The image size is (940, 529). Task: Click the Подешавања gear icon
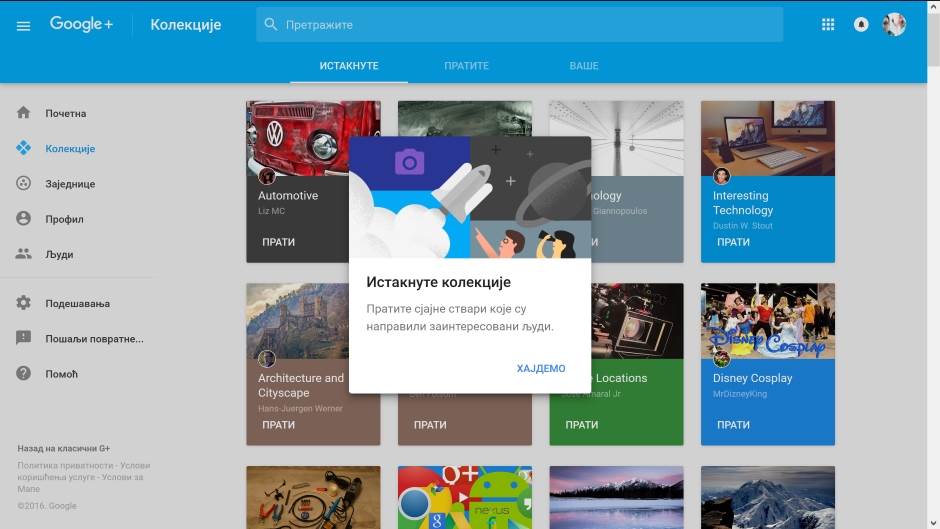click(x=24, y=303)
